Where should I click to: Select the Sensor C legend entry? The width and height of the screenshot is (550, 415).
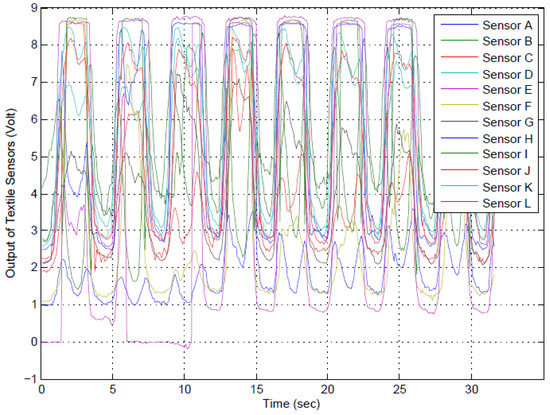tap(508, 58)
